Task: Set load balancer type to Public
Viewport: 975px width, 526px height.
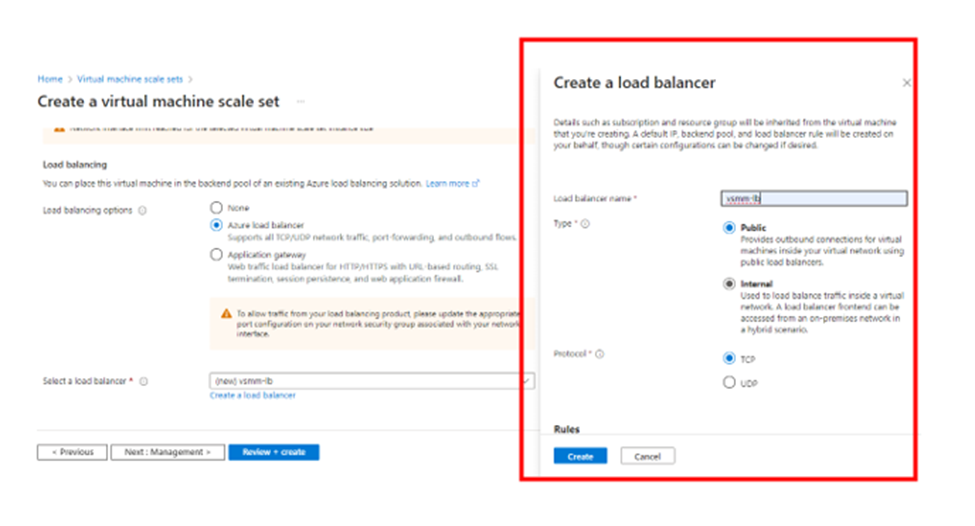Action: point(729,228)
